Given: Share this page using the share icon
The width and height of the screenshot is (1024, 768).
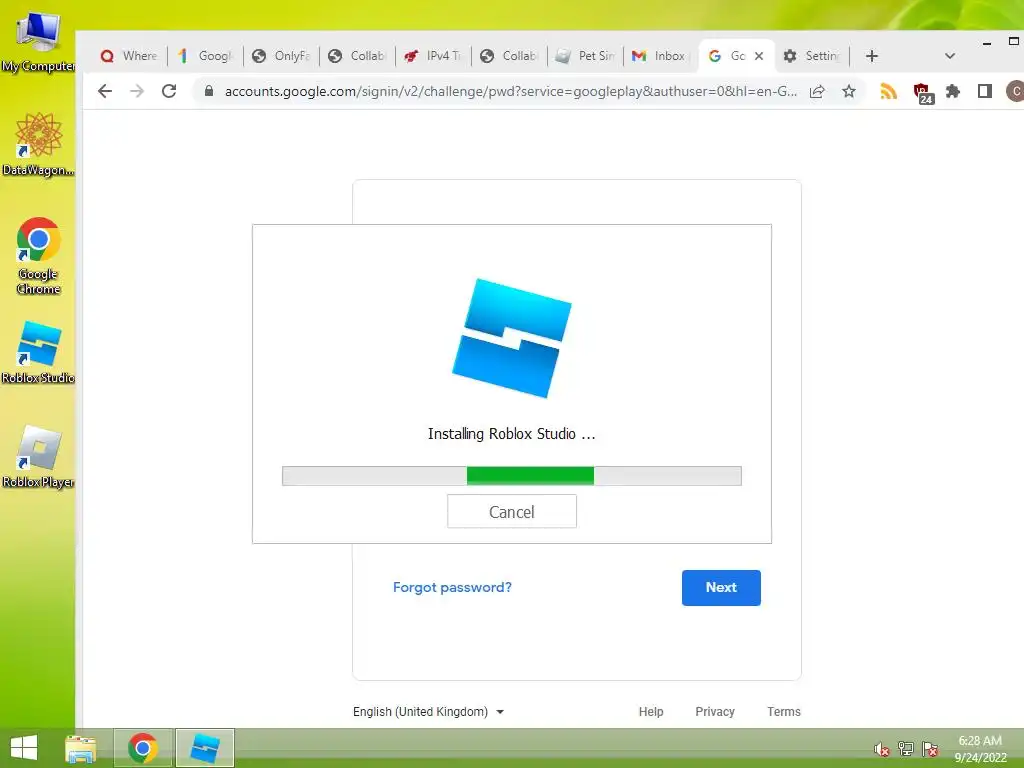Looking at the screenshot, I should [x=817, y=91].
